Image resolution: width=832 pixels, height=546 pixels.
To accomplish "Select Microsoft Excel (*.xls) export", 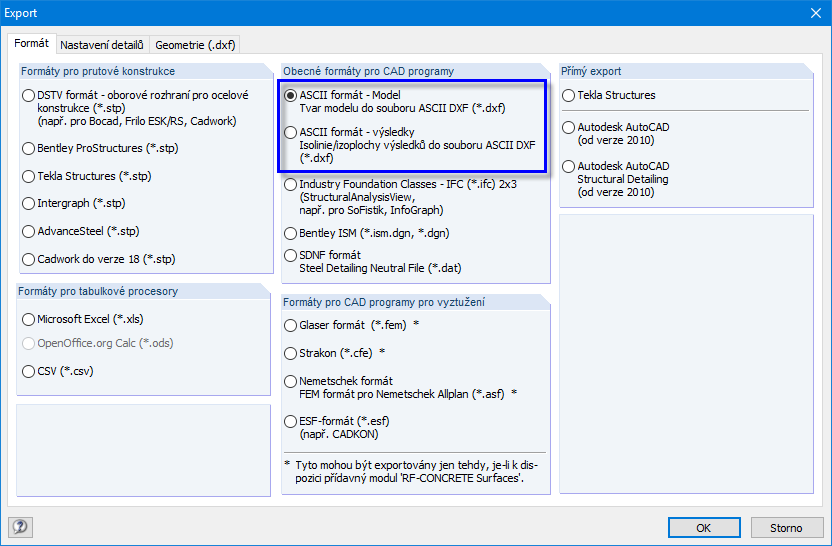I will [x=29, y=320].
